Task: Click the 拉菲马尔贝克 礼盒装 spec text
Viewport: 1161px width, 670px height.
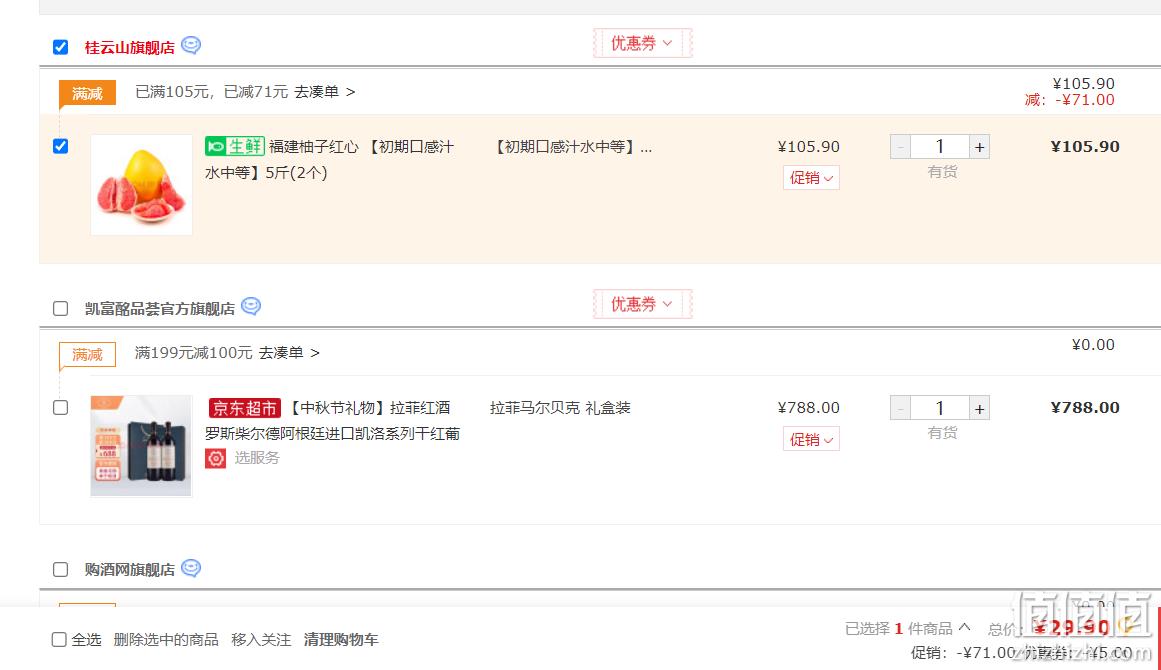Action: [560, 408]
